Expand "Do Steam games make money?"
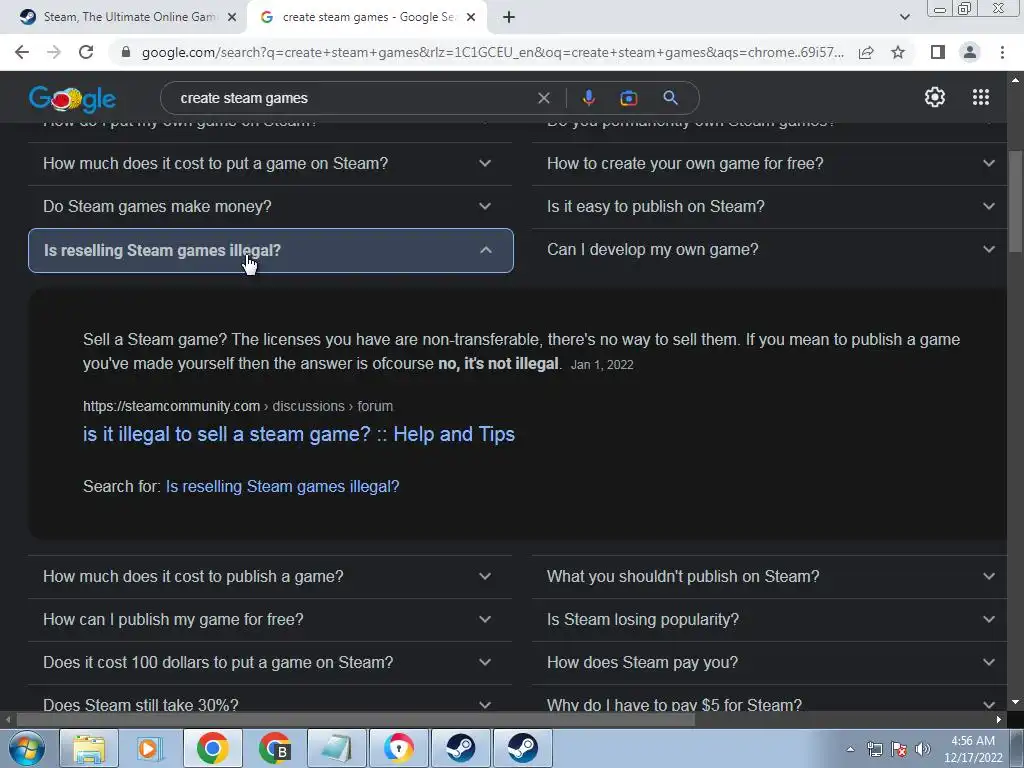The width and height of the screenshot is (1024, 768). 270,206
